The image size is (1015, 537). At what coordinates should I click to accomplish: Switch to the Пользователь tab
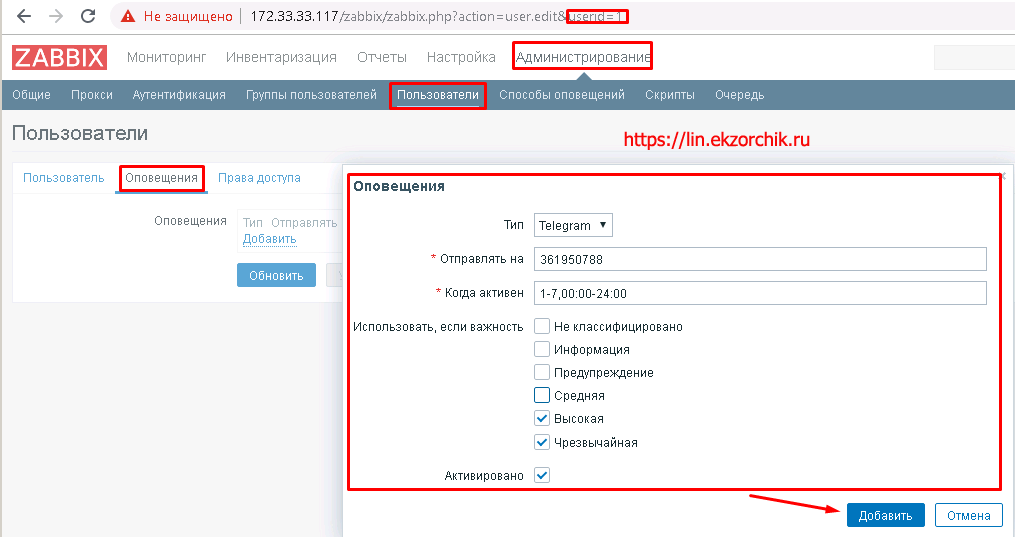(x=63, y=178)
